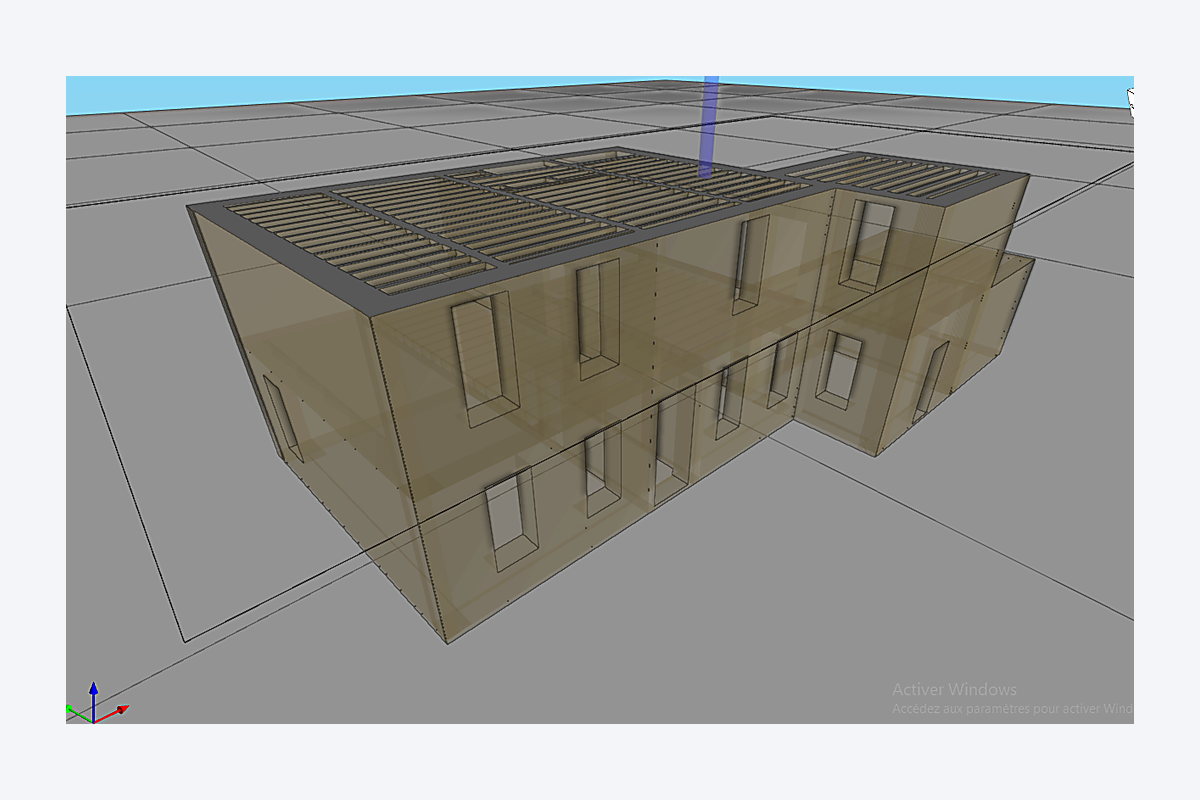Select the vertical blue axis line above the roof
1200x800 pixels.
coord(710,127)
